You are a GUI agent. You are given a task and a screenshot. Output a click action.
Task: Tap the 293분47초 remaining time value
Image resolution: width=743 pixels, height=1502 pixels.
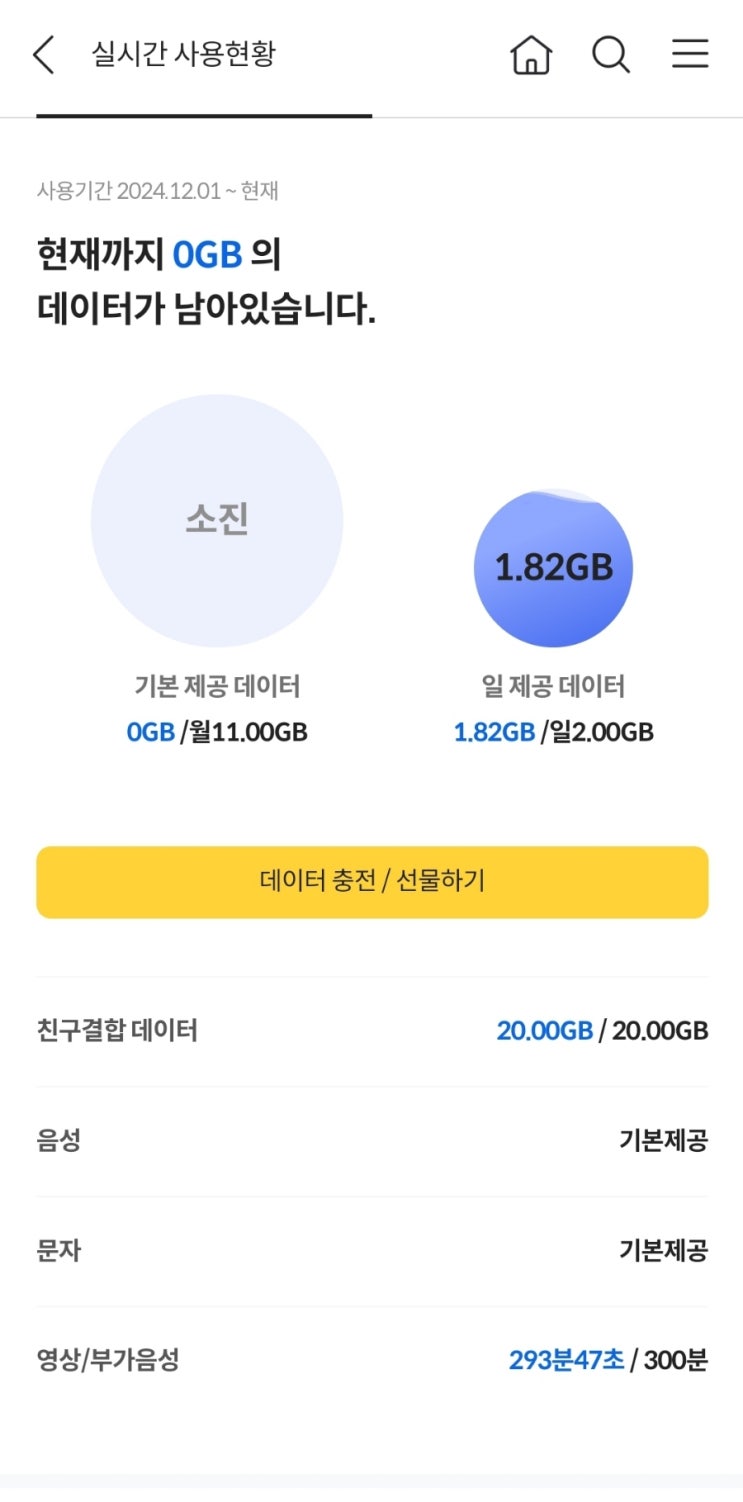566,1360
